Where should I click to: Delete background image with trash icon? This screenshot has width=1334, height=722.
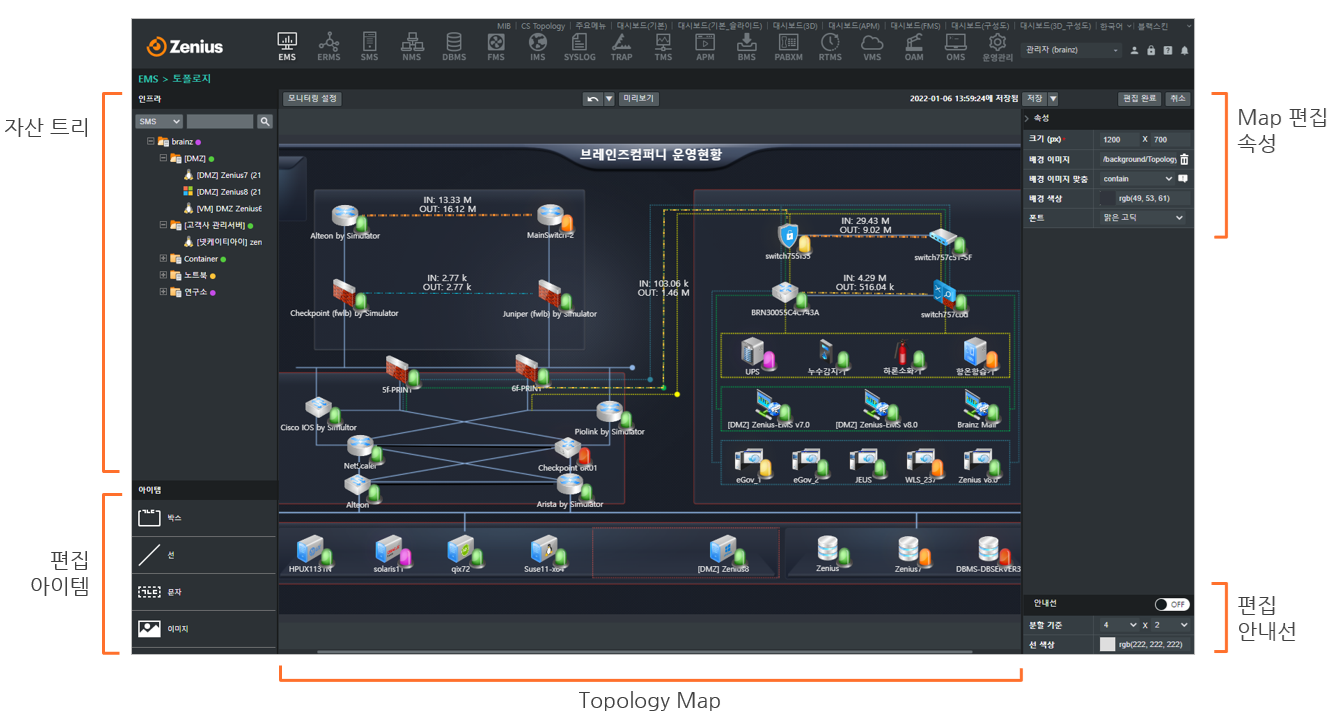(1184, 159)
